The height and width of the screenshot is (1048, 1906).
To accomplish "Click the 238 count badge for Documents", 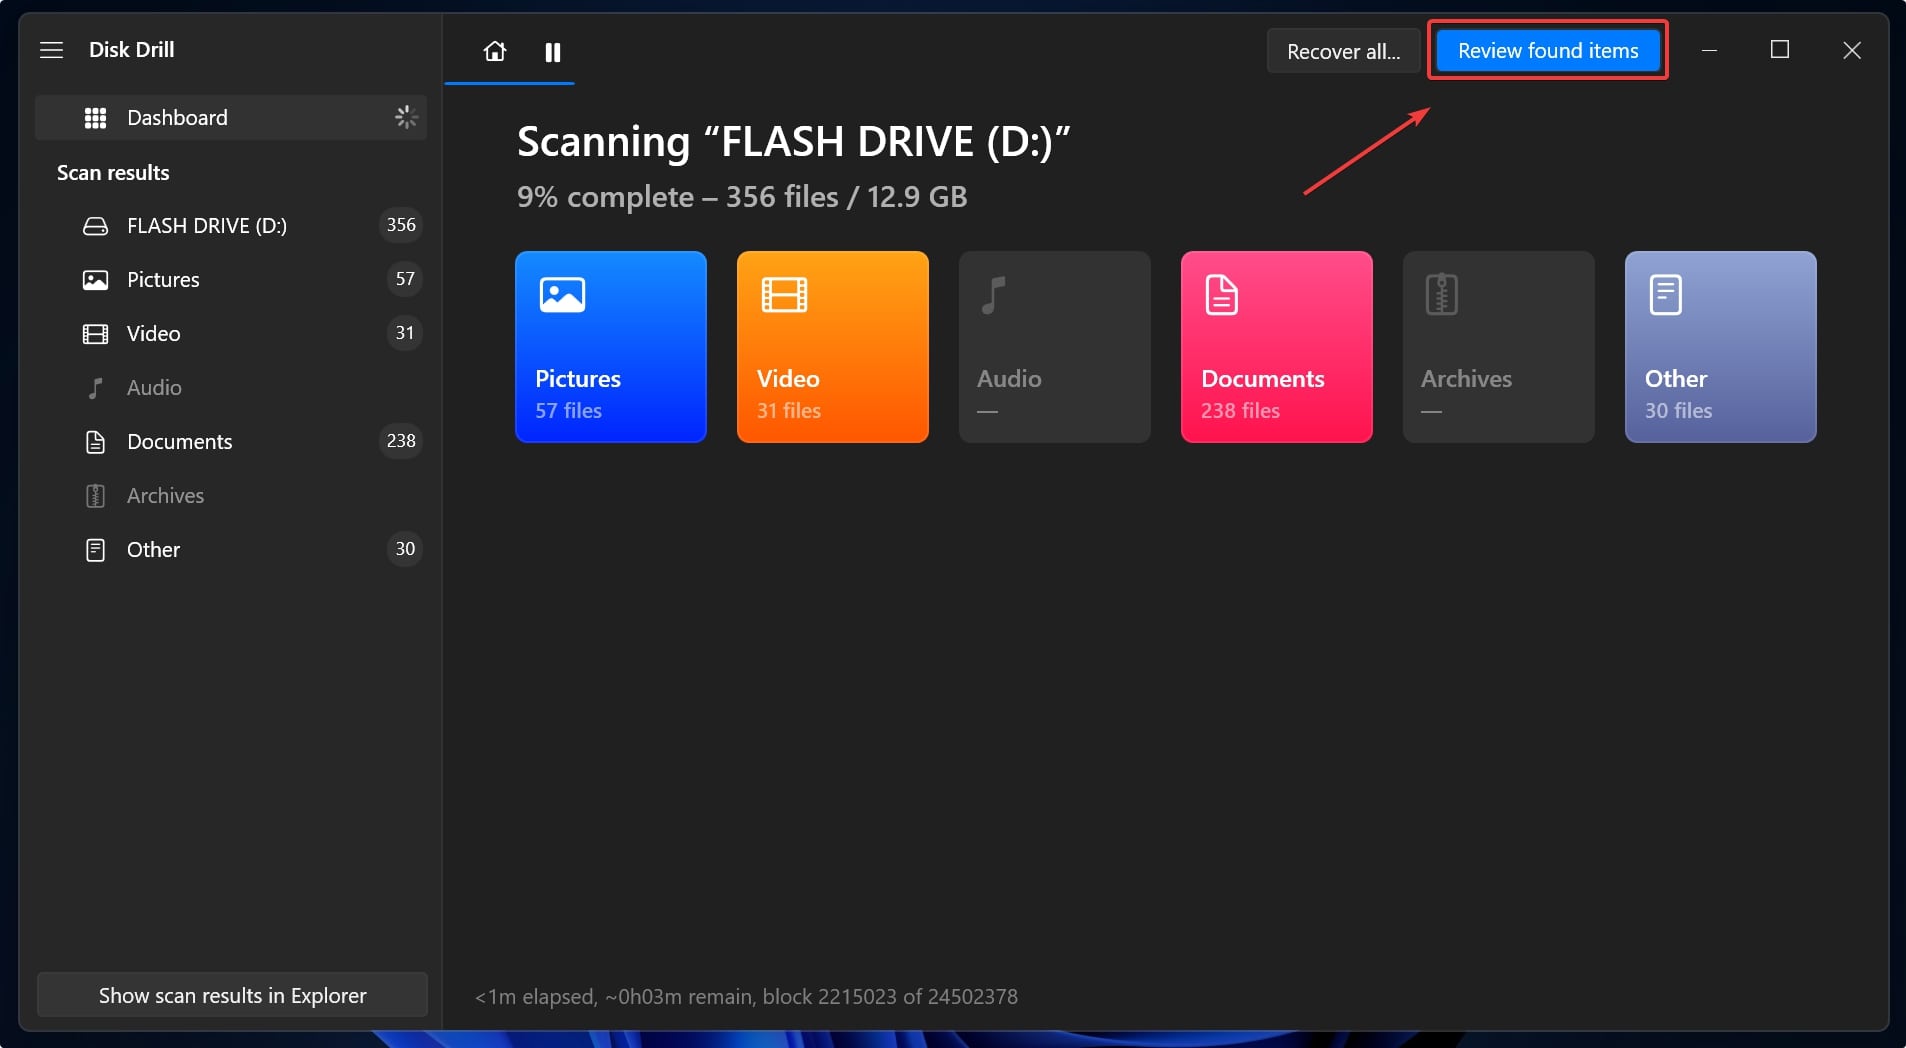I will coord(401,441).
